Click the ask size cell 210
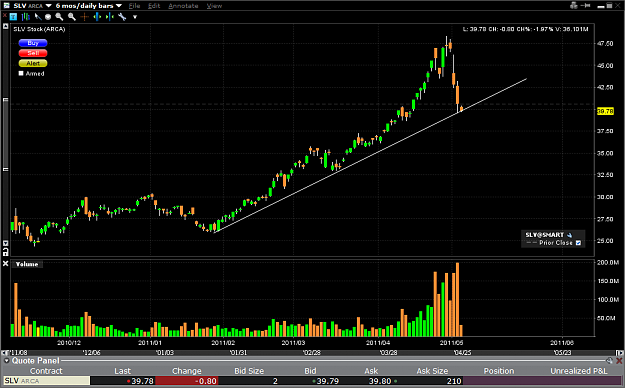This screenshot has height=388, width=625. pyautogui.click(x=432, y=381)
